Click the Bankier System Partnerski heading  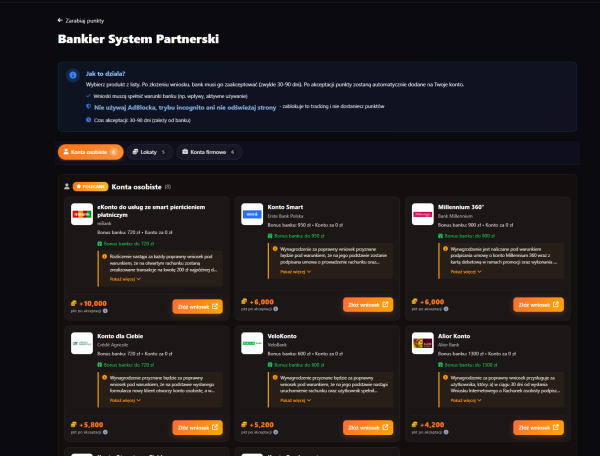coord(139,39)
